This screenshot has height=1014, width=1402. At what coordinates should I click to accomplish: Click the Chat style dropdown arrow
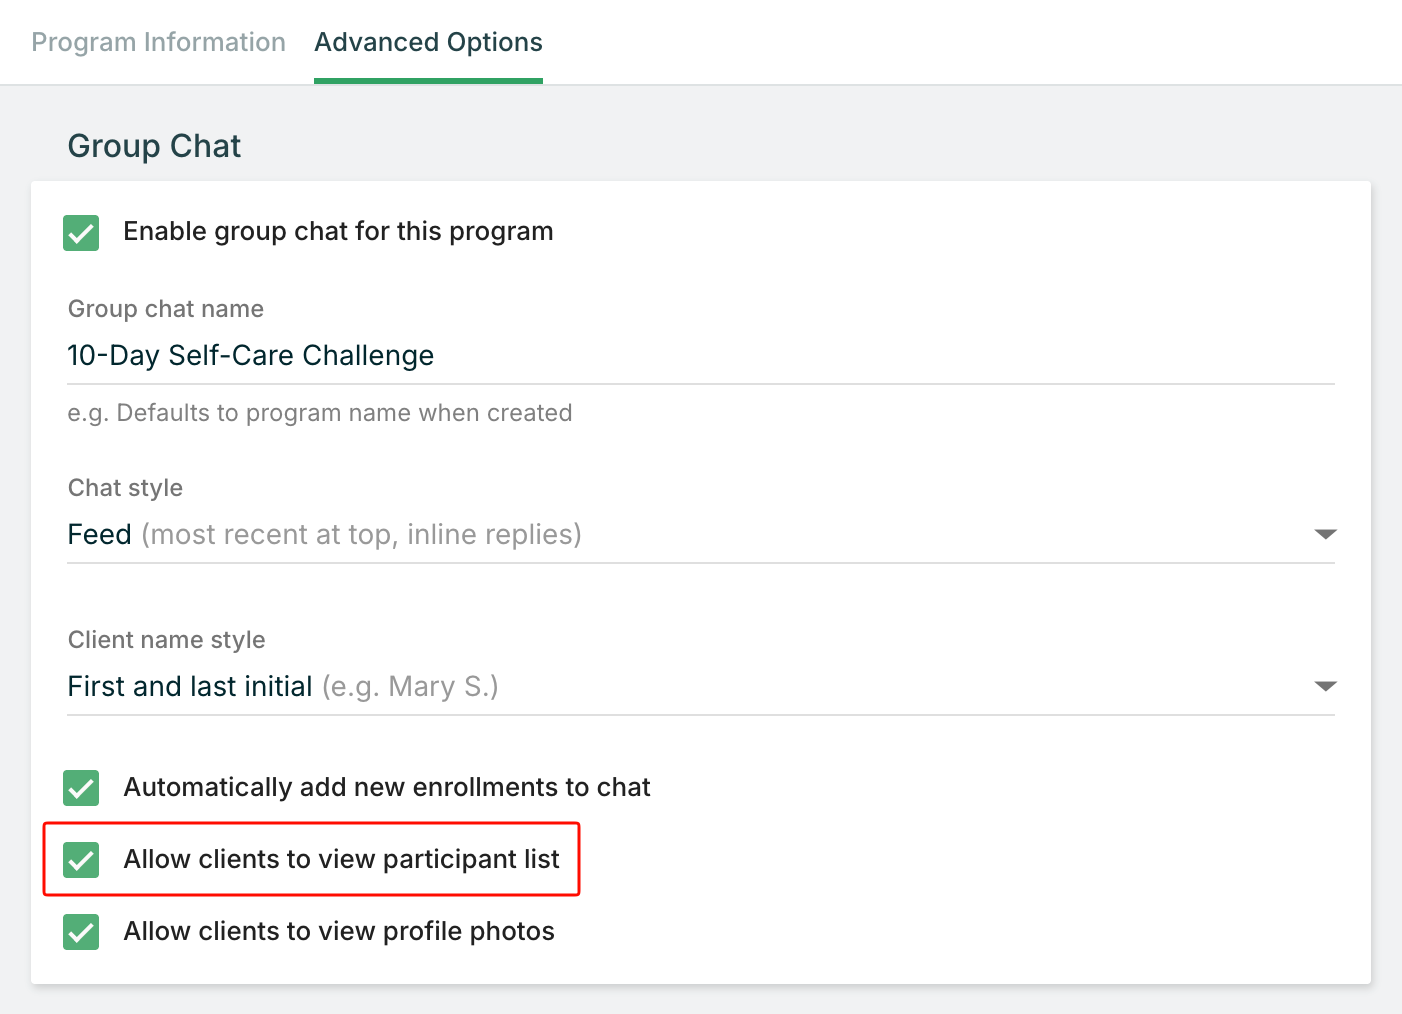(1325, 535)
